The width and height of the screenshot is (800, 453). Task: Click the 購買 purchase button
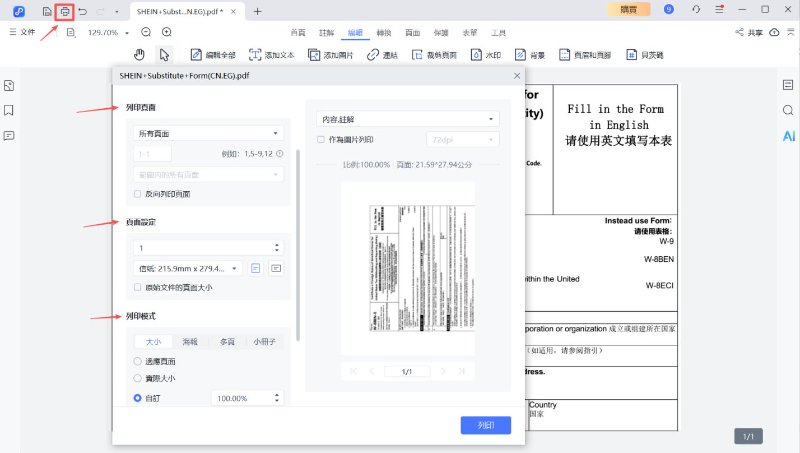(x=628, y=10)
